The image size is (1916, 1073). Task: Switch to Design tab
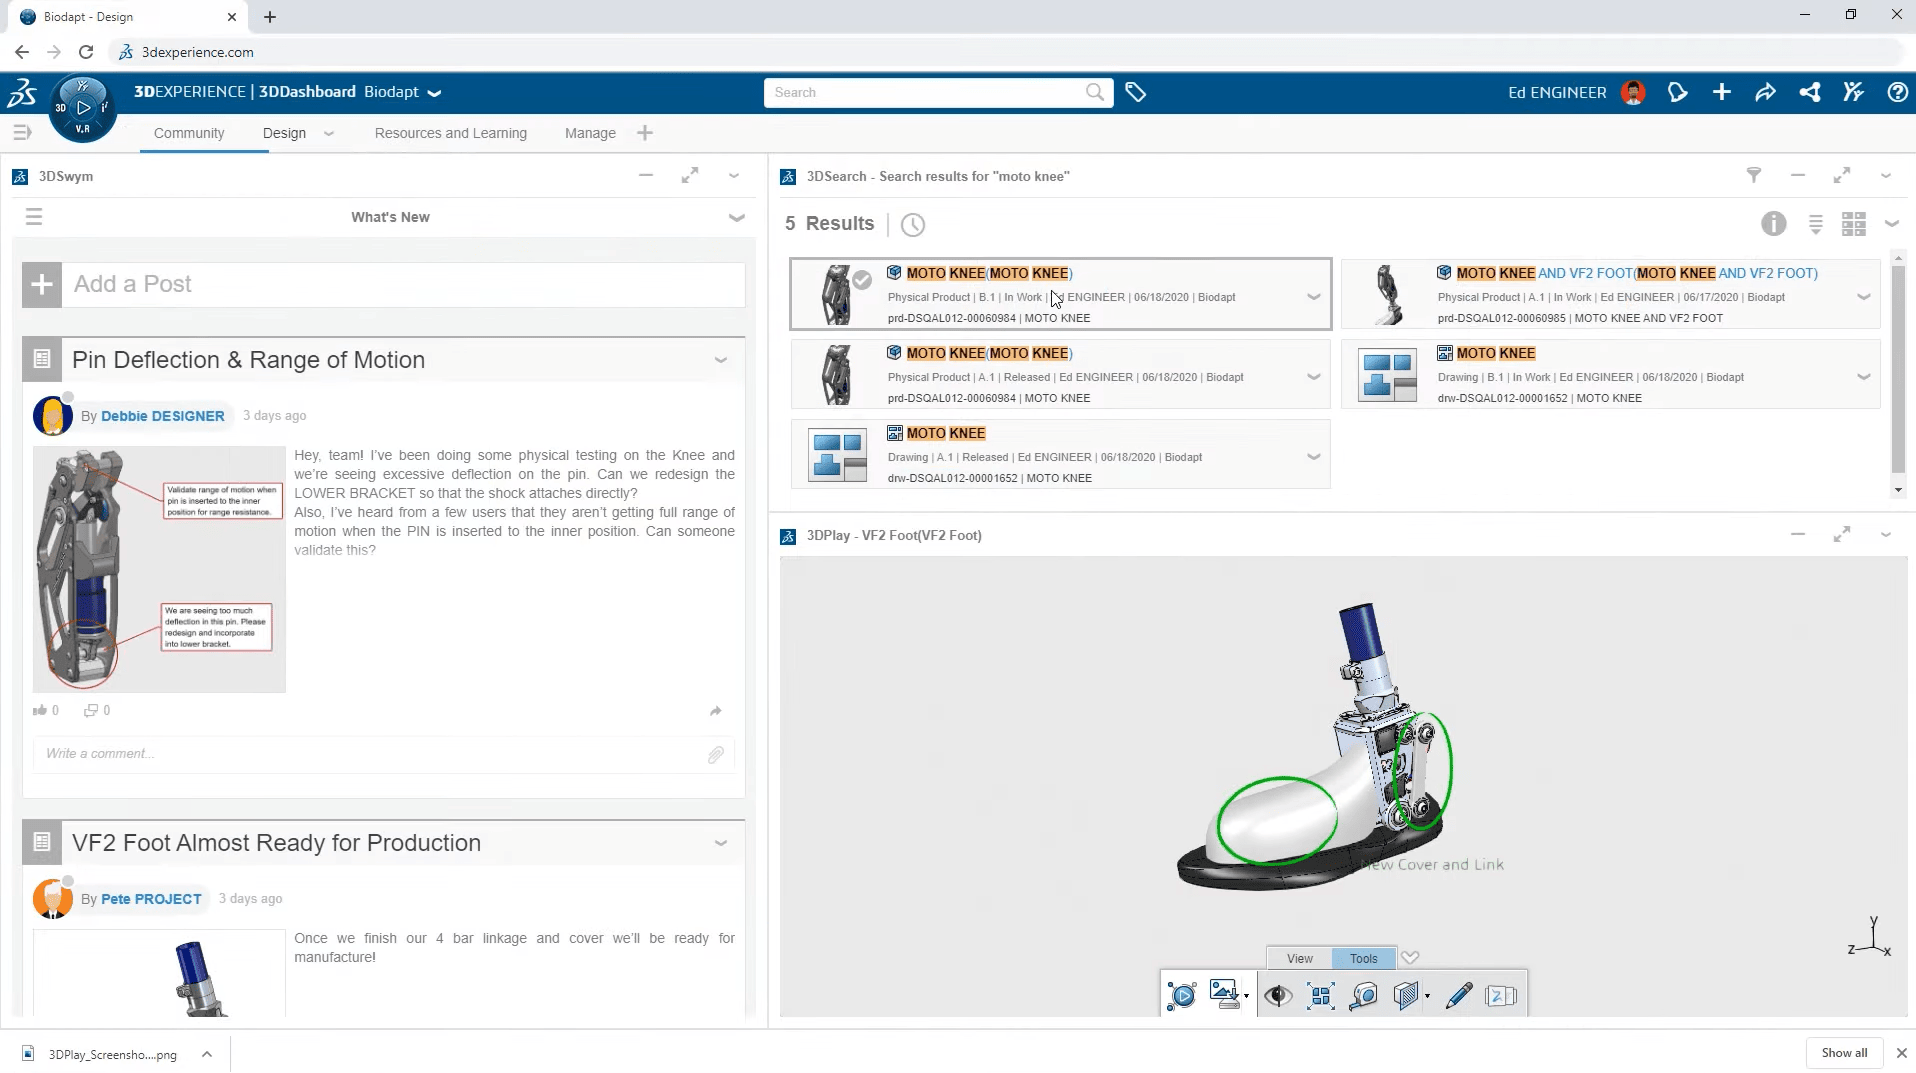284,133
